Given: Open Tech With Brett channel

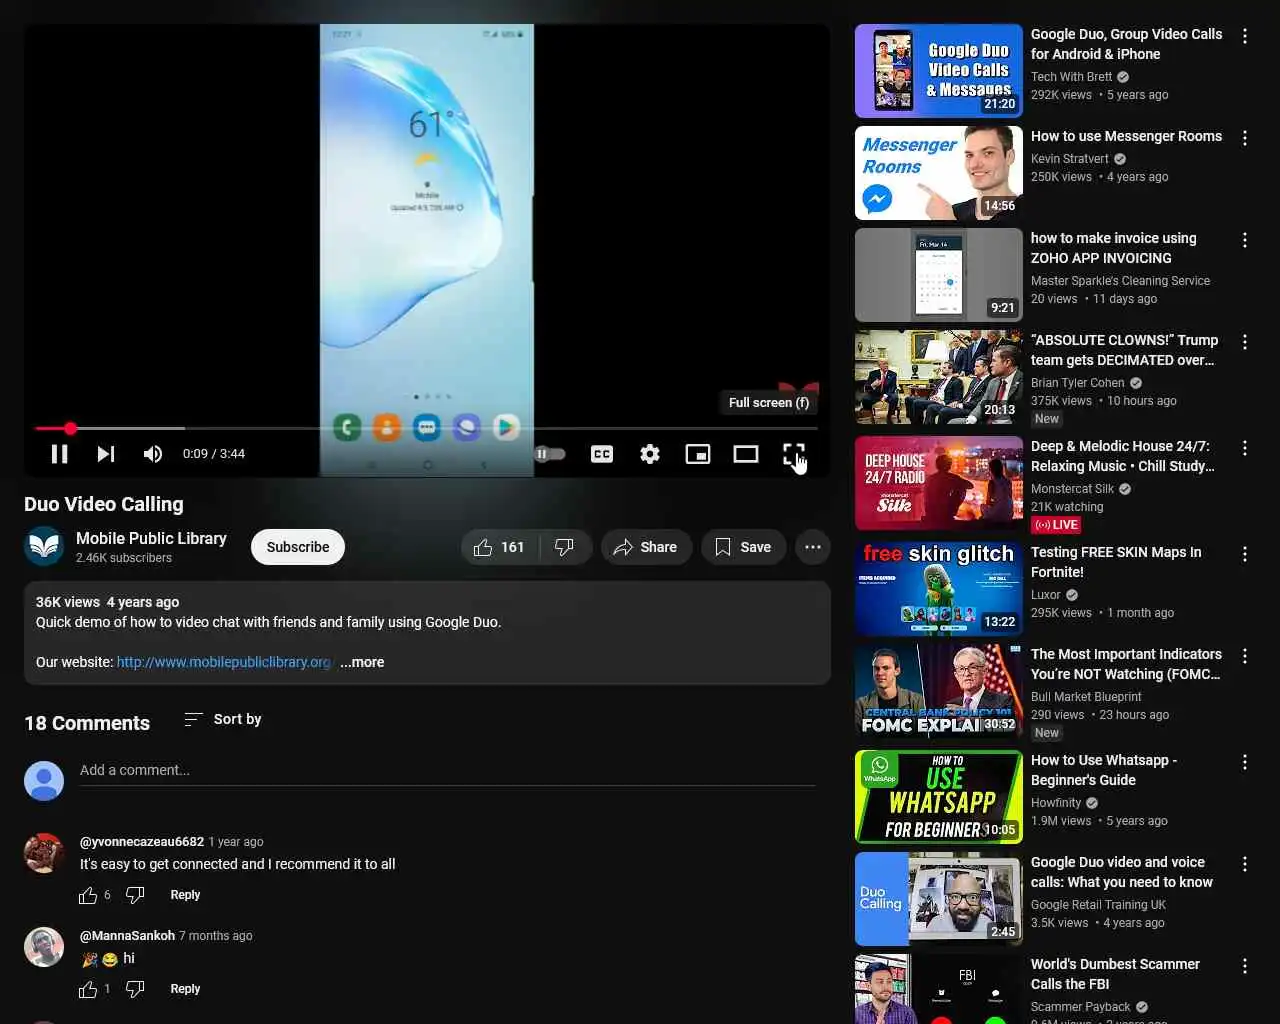Looking at the screenshot, I should click(1072, 77).
